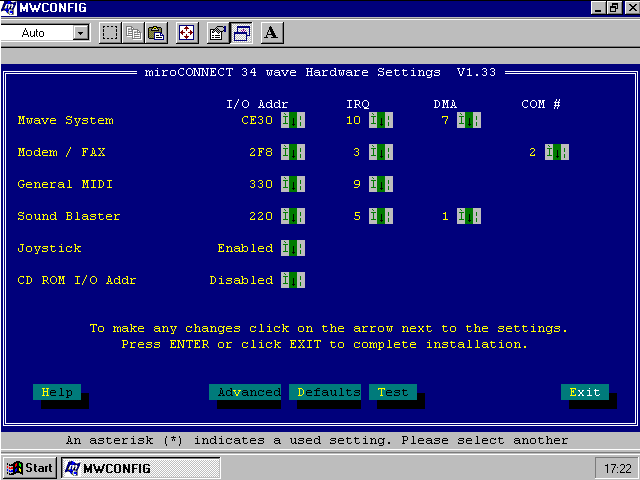This screenshot has width=640, height=480.
Task: Click the MWCONFIG title bar system icon
Action: (x=9, y=8)
